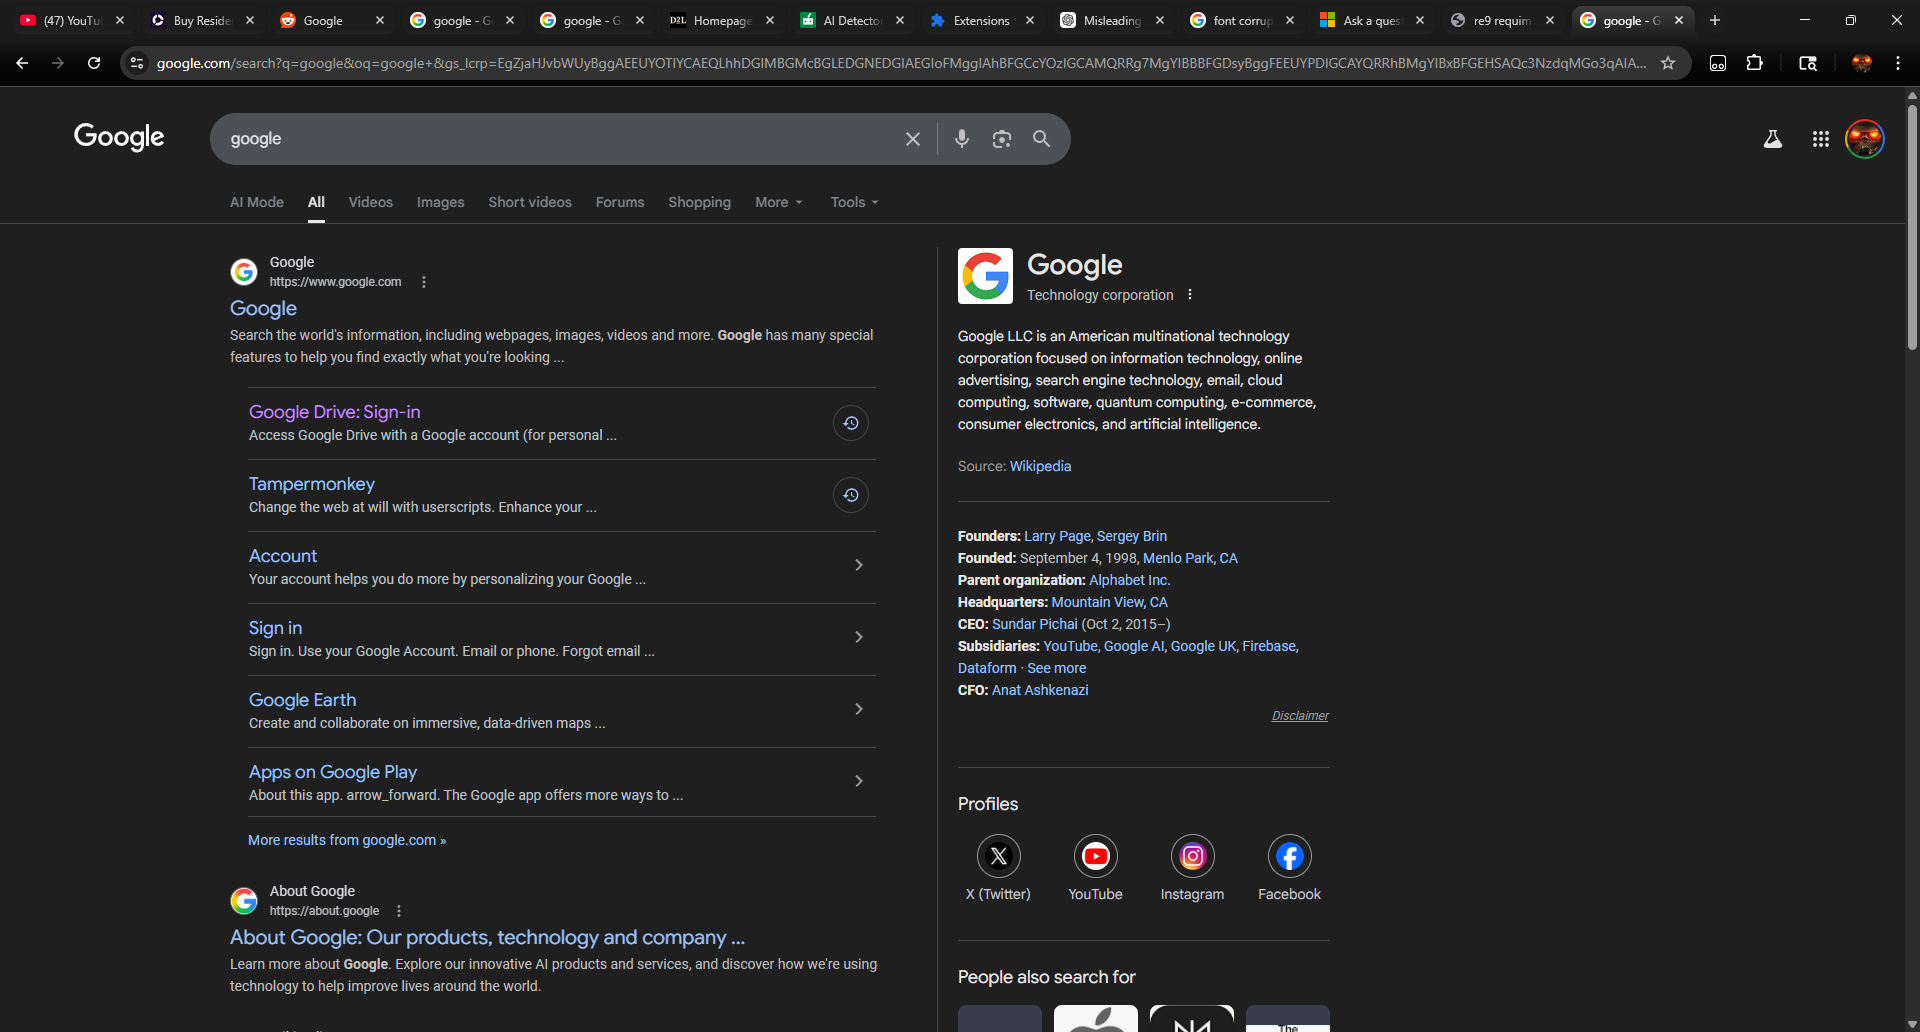The width and height of the screenshot is (1920, 1032).
Task: Click the YouTube profile icon under Profiles
Action: (1095, 856)
